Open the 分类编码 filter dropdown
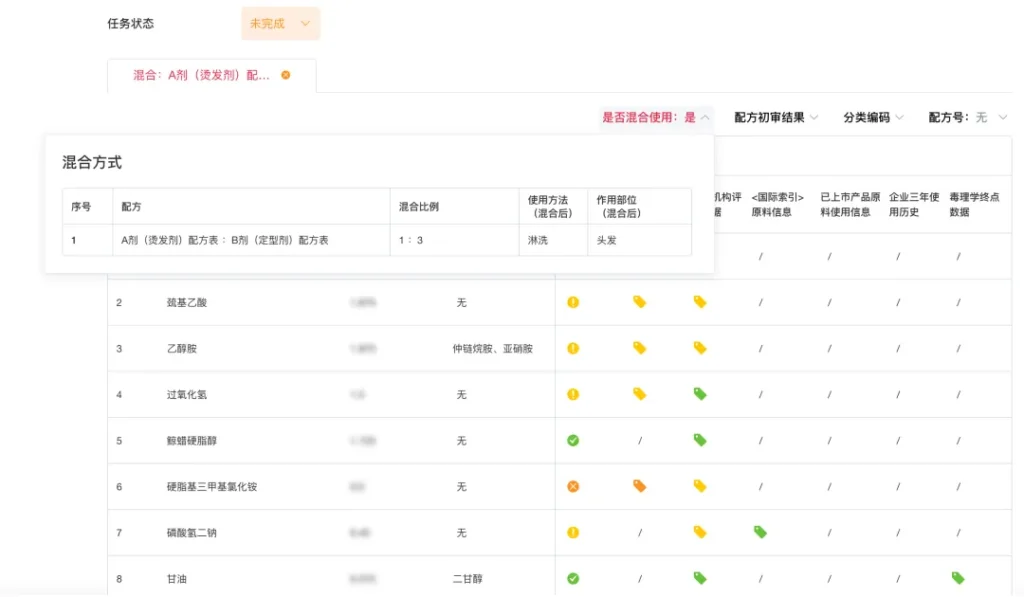Image resolution: width=1024 pixels, height=597 pixels. point(873,117)
